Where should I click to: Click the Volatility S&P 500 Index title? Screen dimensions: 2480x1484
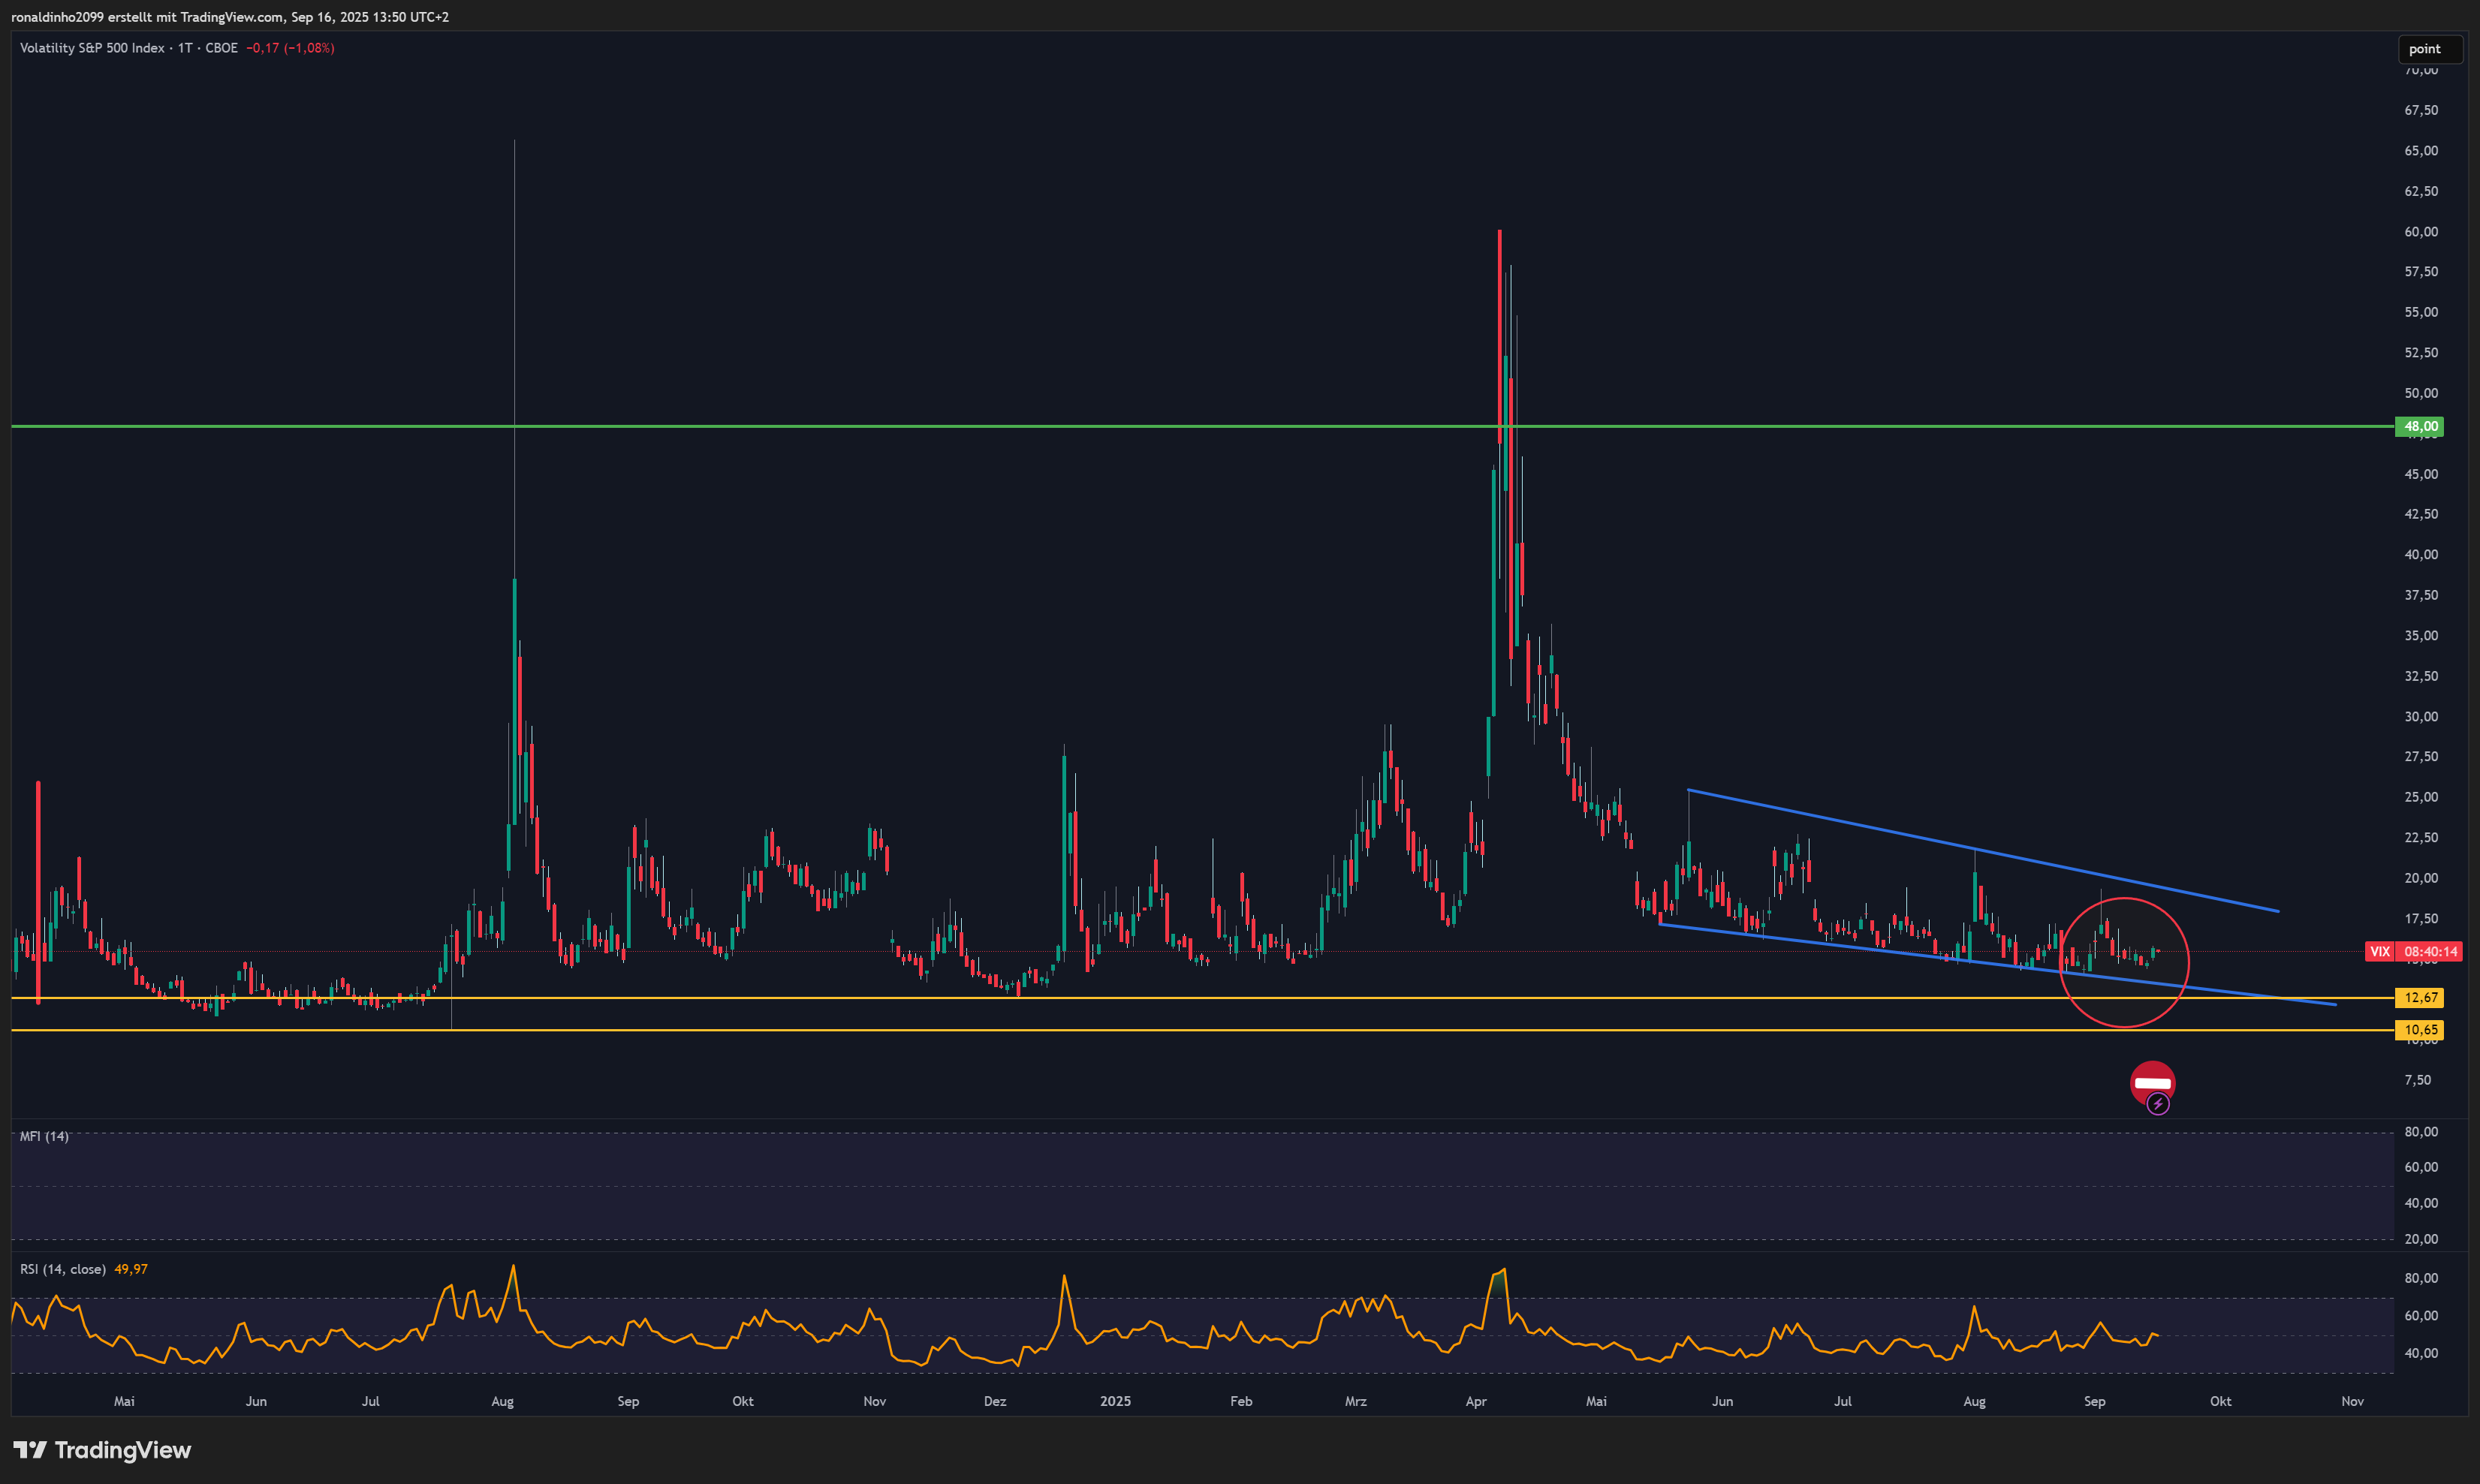92,48
